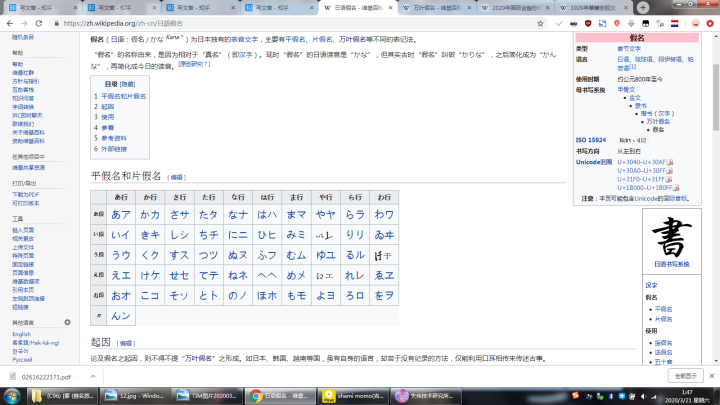This screenshot has width=720, height=405.
Task: Click the 下载为PDF sidebar link
Action: point(27,194)
